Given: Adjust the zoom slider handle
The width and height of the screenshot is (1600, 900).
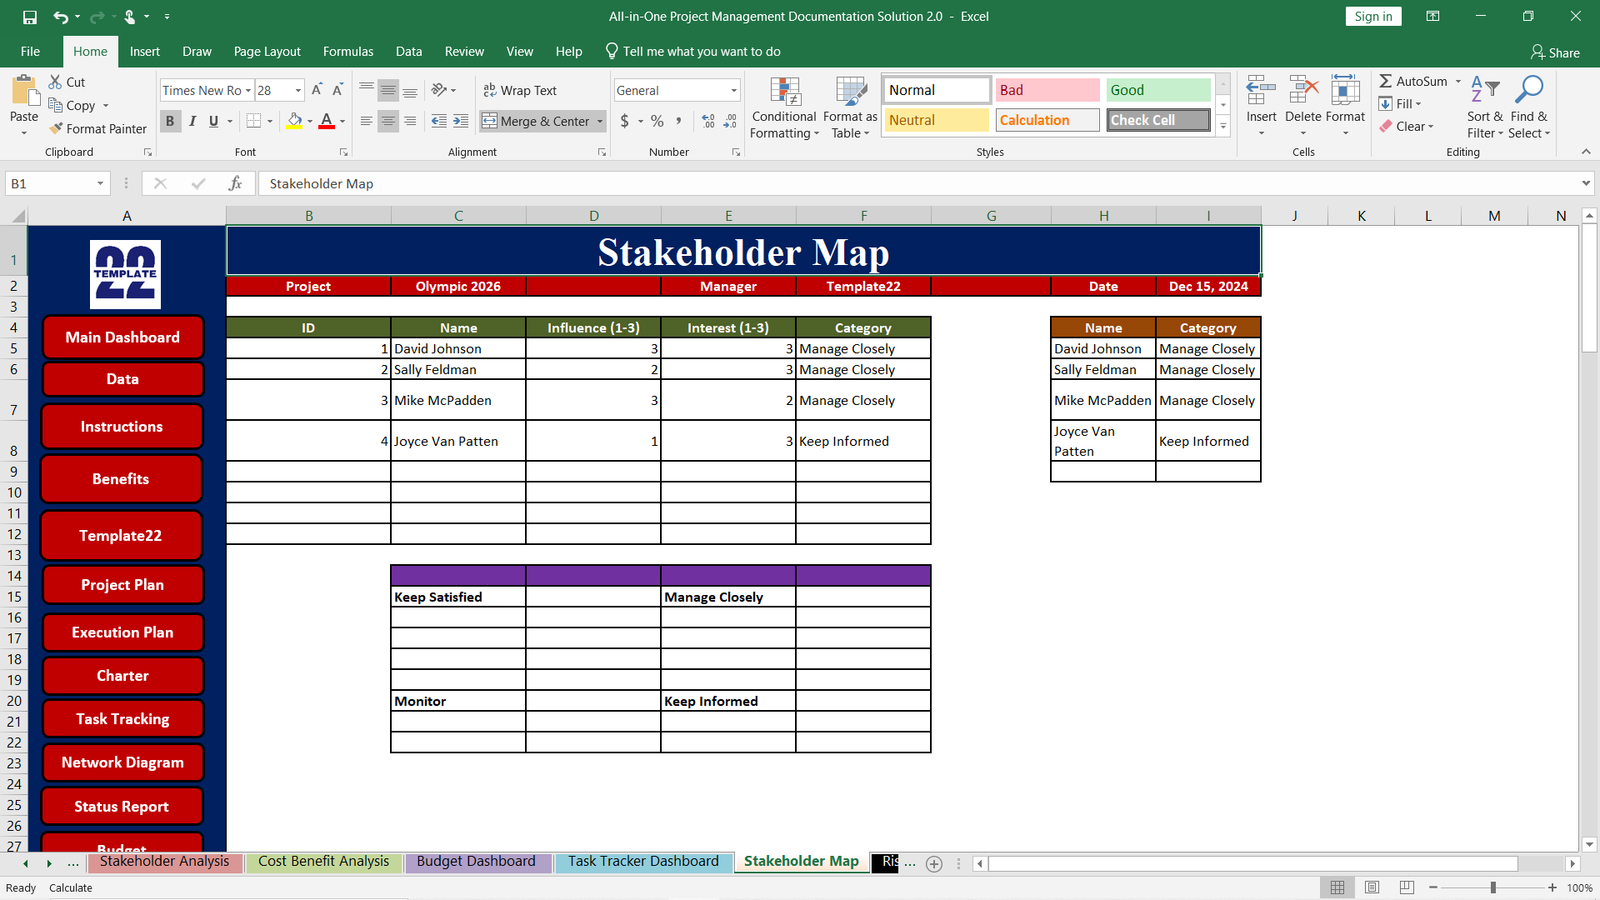Looking at the screenshot, I should tap(1493, 887).
